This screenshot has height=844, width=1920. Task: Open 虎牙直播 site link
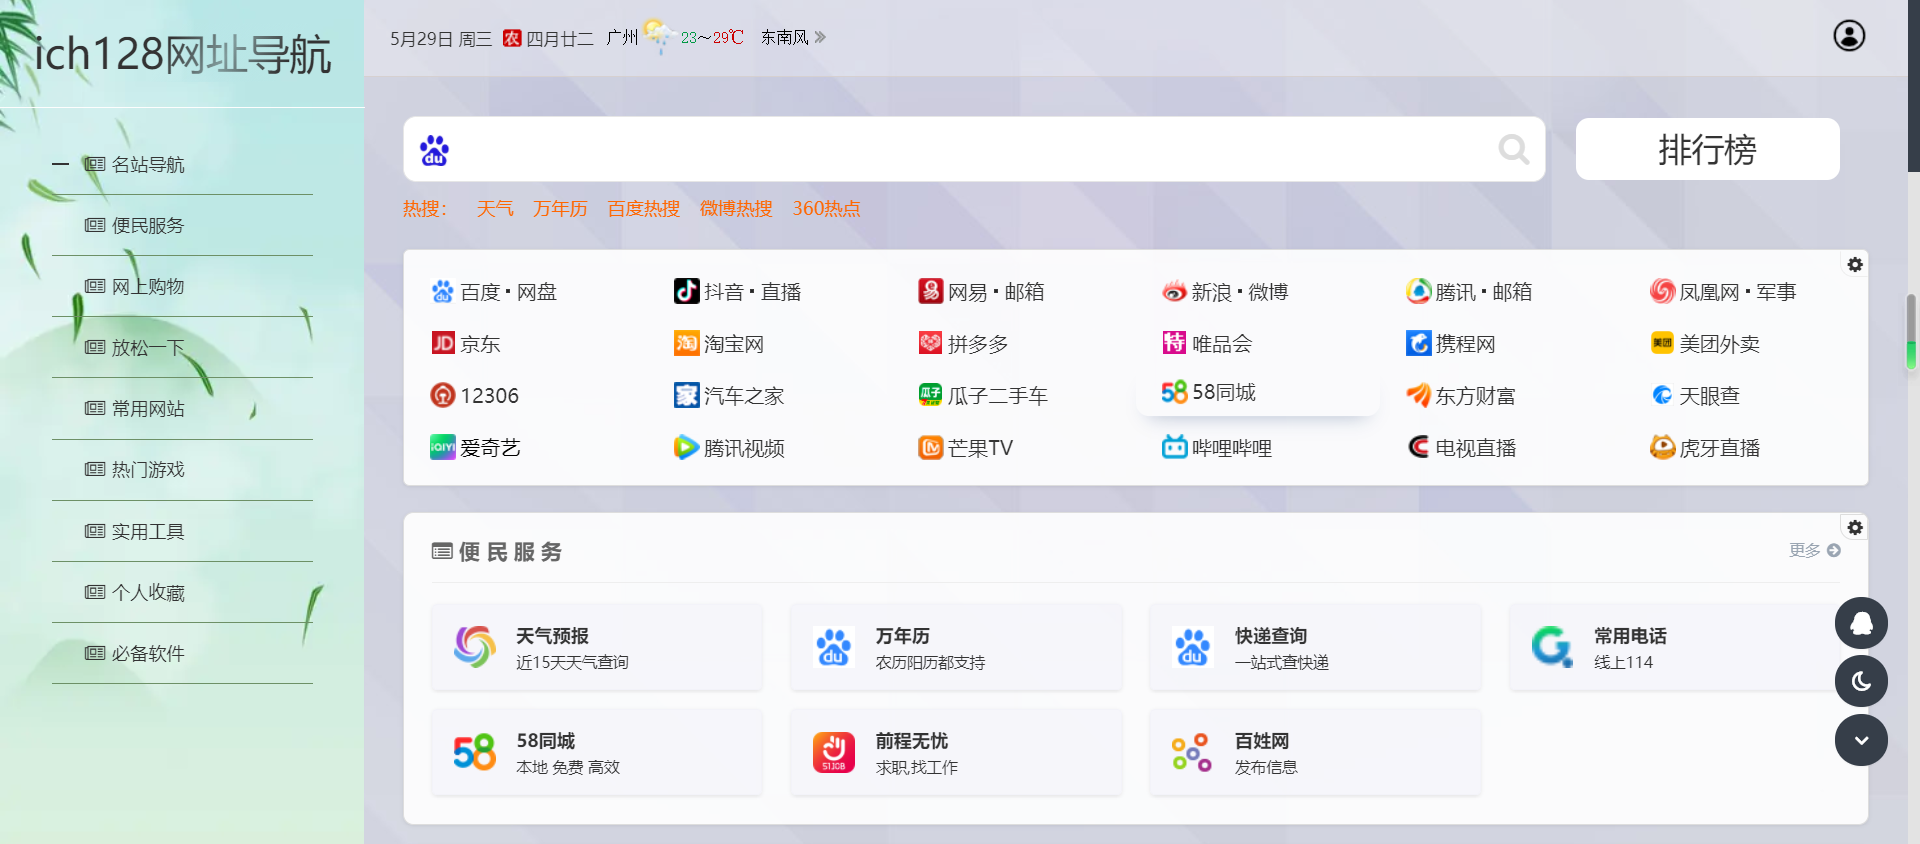1705,448
